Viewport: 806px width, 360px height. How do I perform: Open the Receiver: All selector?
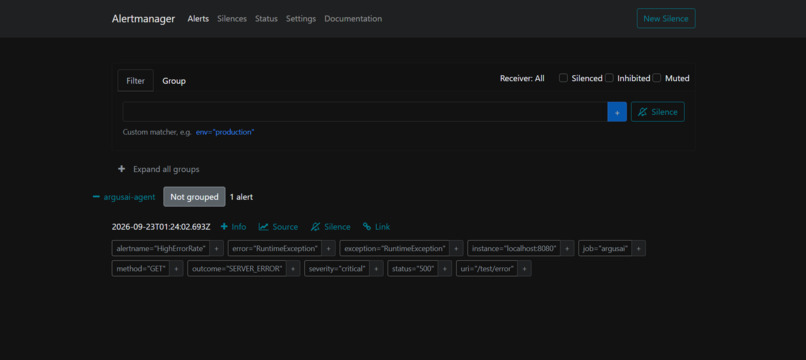point(522,78)
